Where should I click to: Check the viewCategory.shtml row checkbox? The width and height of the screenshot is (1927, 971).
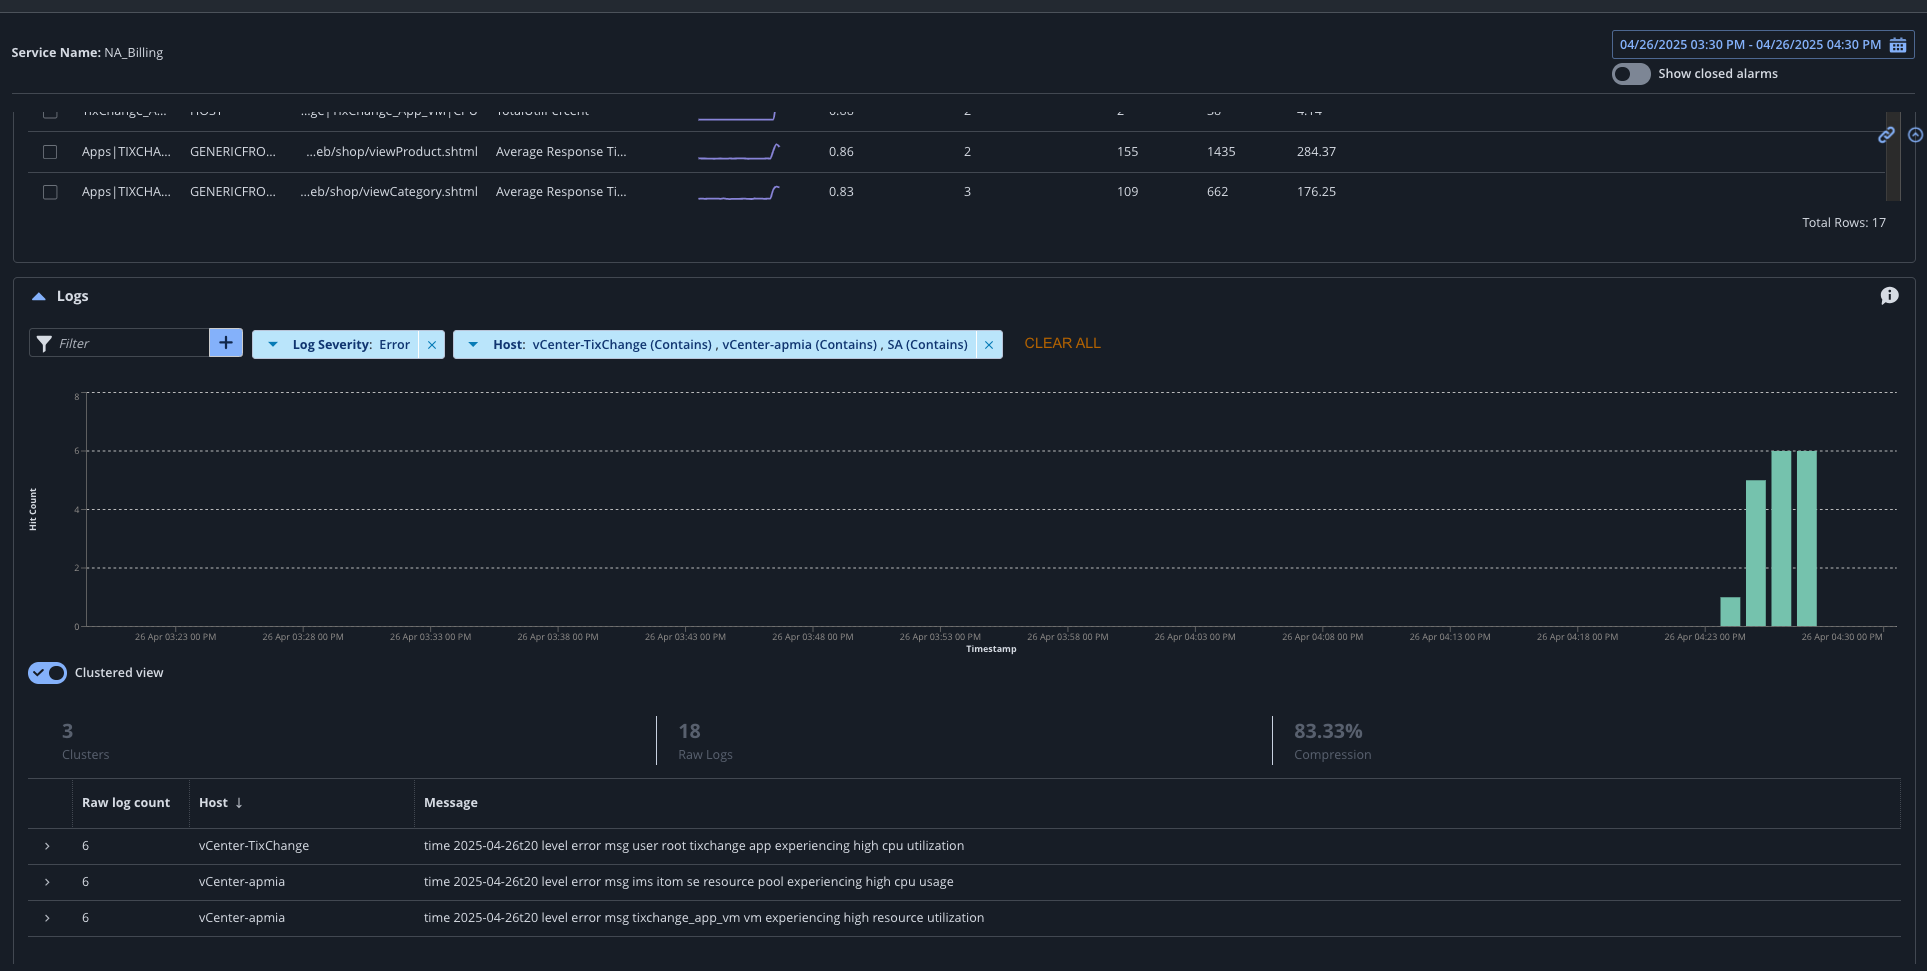tap(50, 192)
